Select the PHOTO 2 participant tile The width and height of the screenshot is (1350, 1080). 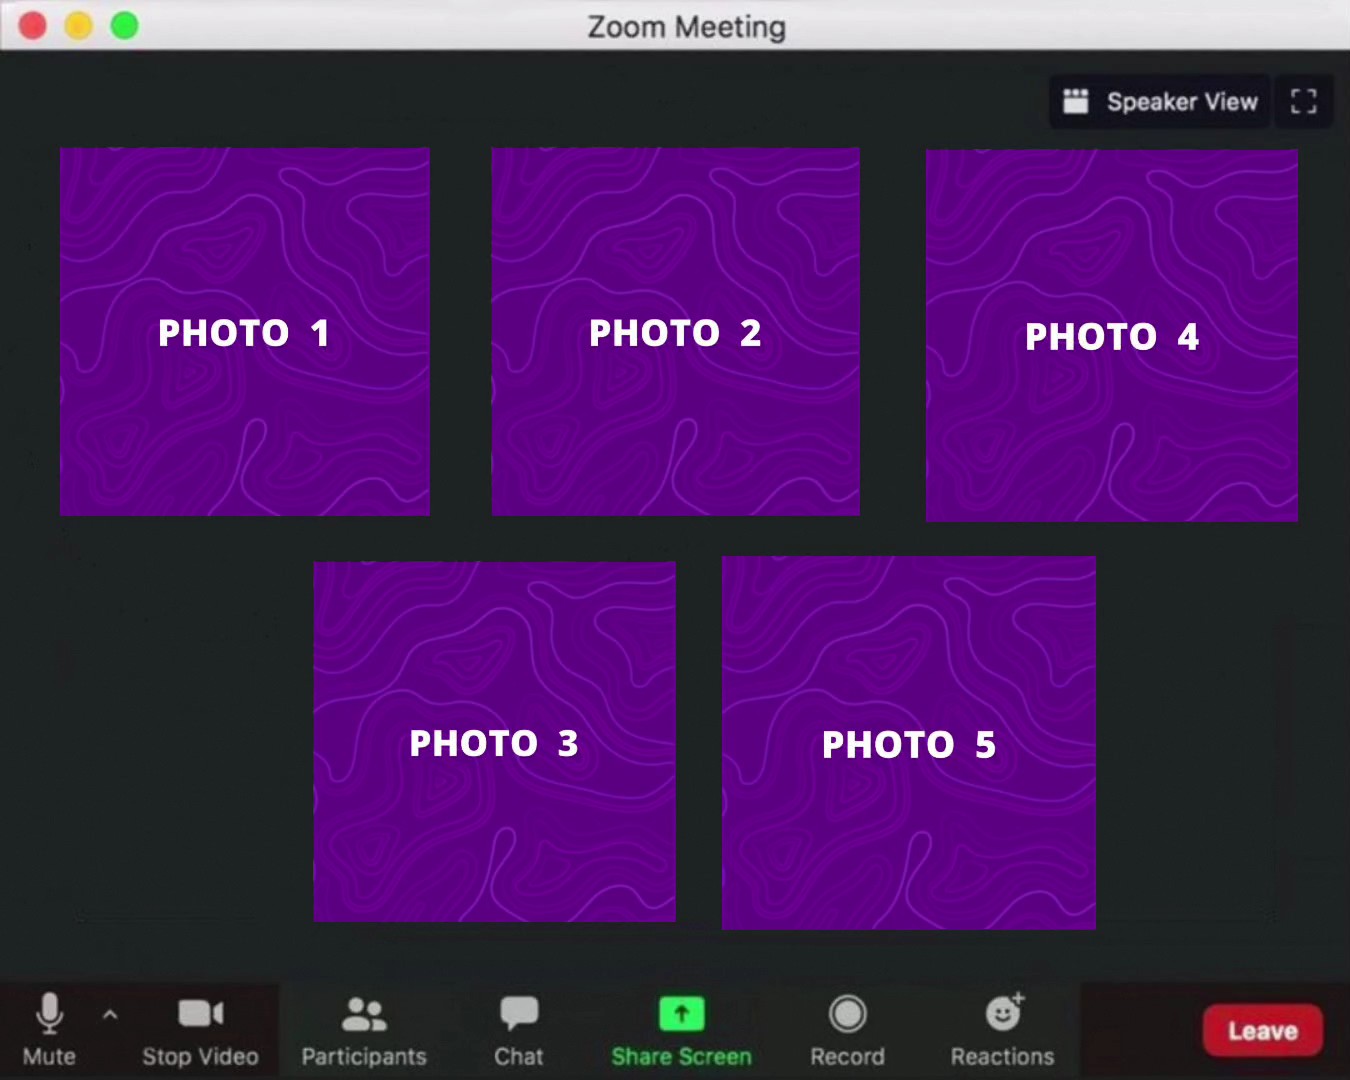pos(675,332)
